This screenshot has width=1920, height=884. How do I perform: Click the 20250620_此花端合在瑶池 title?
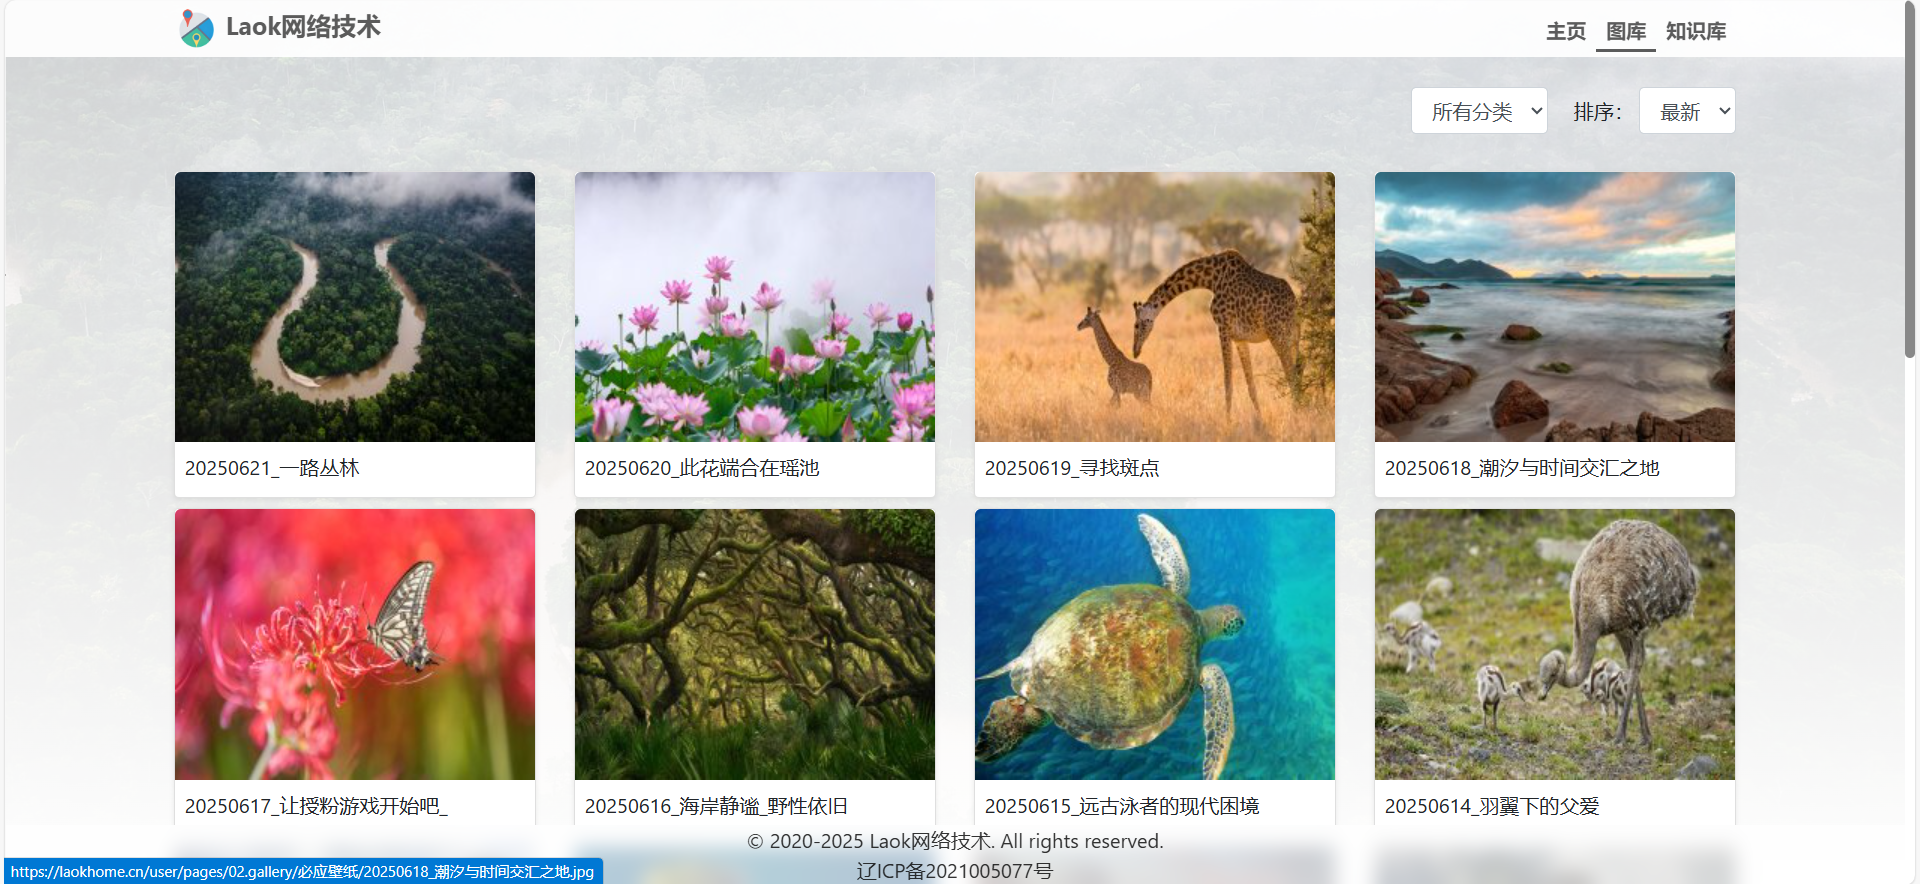coord(702,468)
